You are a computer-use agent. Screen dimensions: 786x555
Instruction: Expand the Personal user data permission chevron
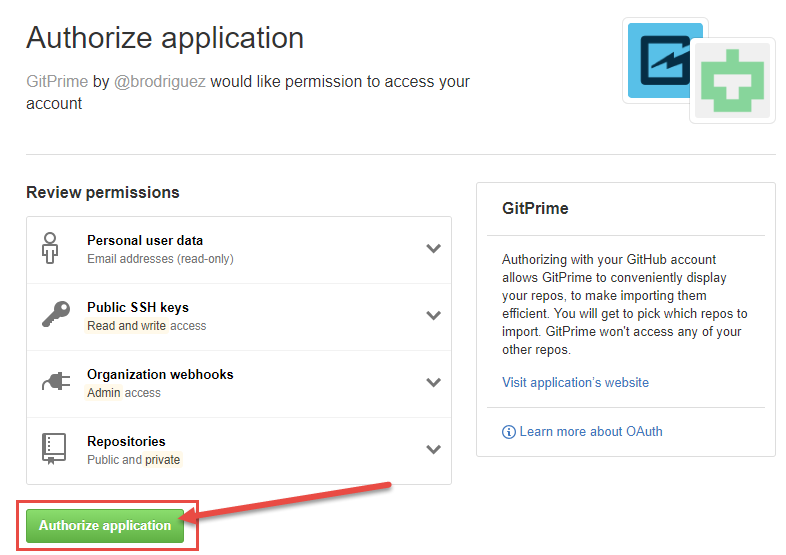(433, 248)
